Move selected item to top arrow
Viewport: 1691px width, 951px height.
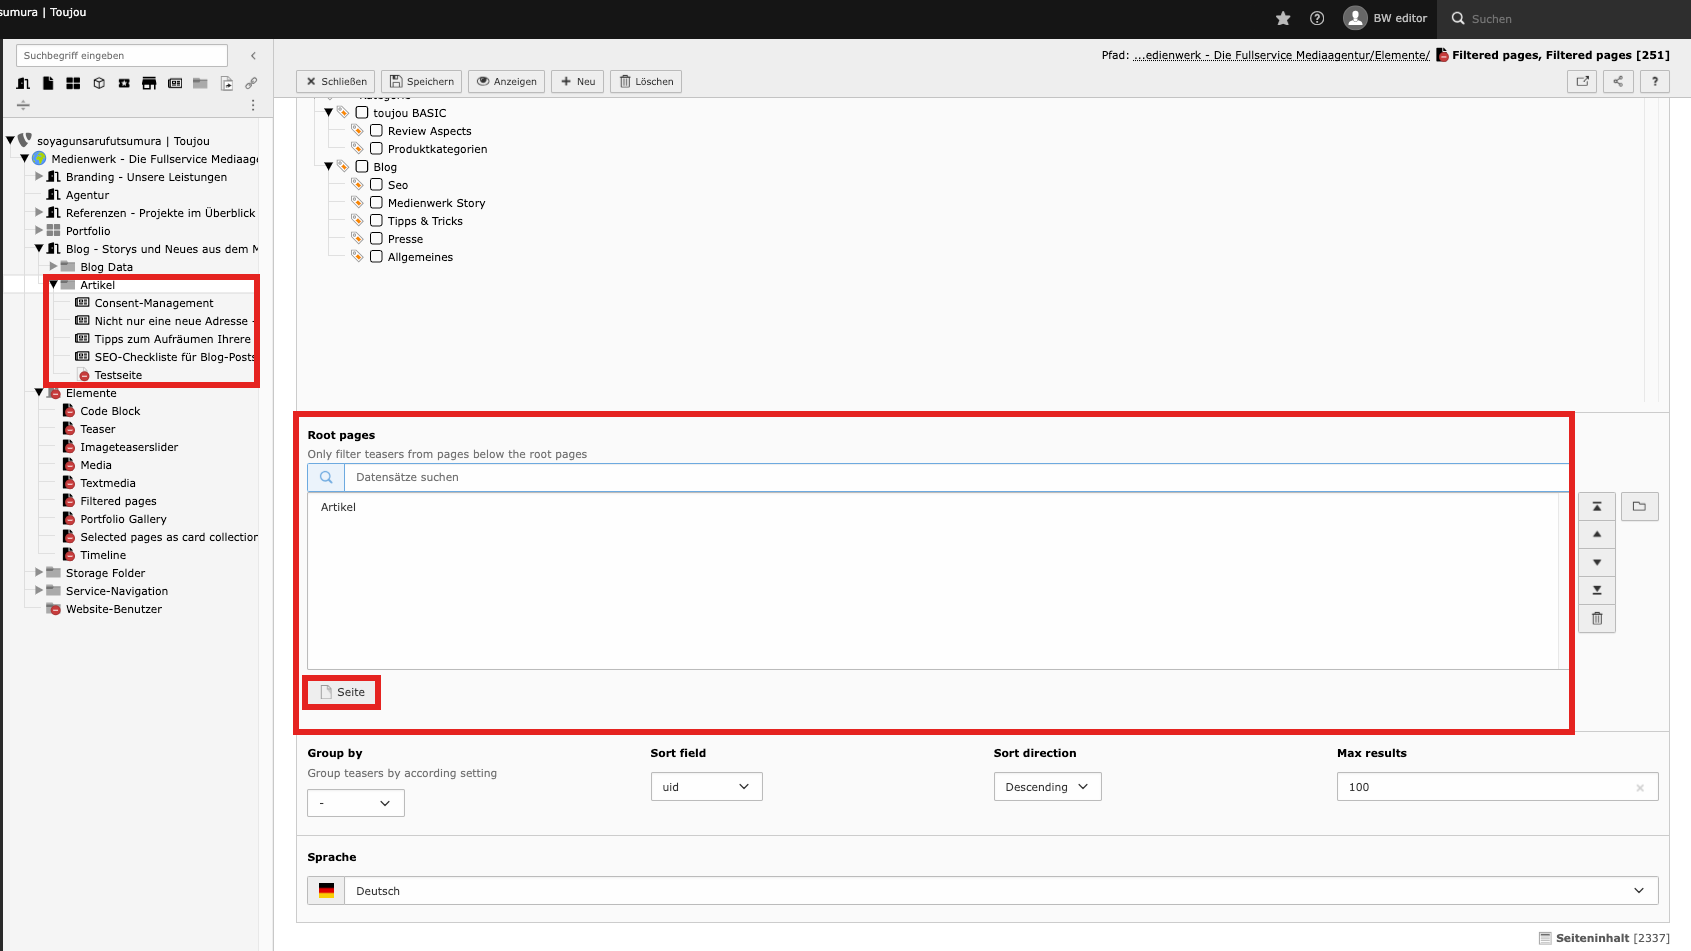pos(1597,507)
